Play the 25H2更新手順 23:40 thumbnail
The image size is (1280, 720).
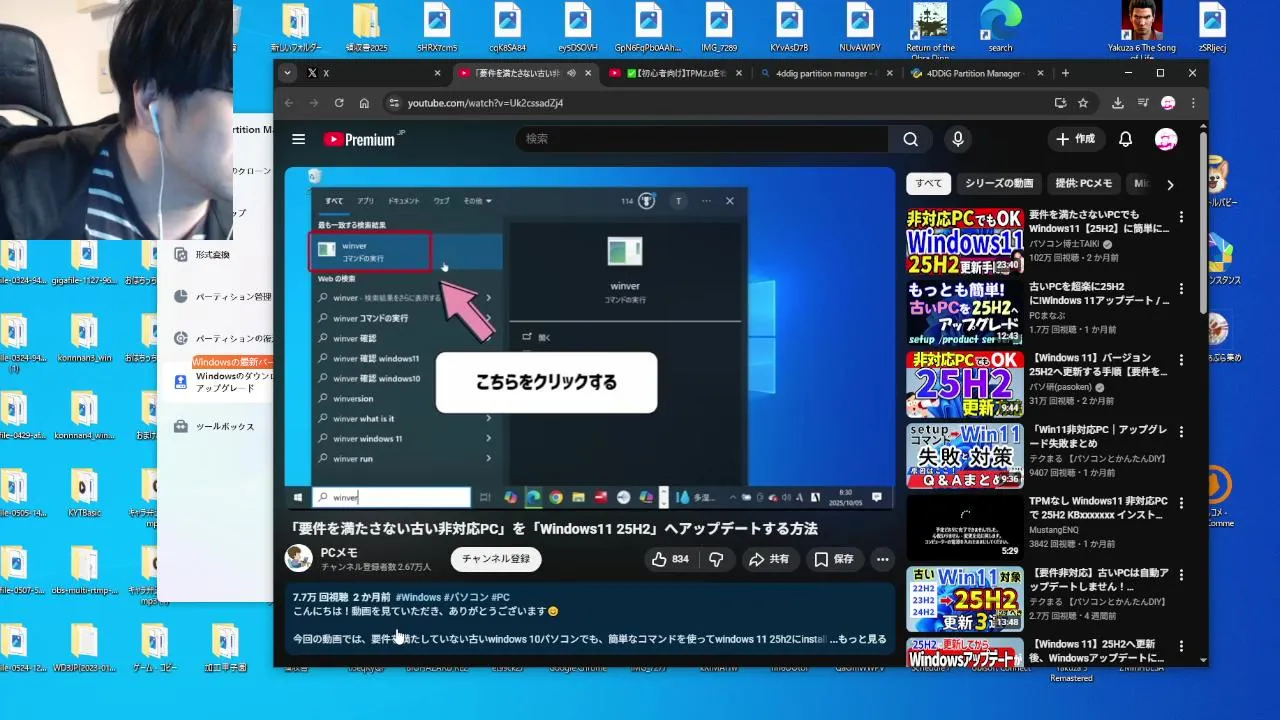[965, 241]
